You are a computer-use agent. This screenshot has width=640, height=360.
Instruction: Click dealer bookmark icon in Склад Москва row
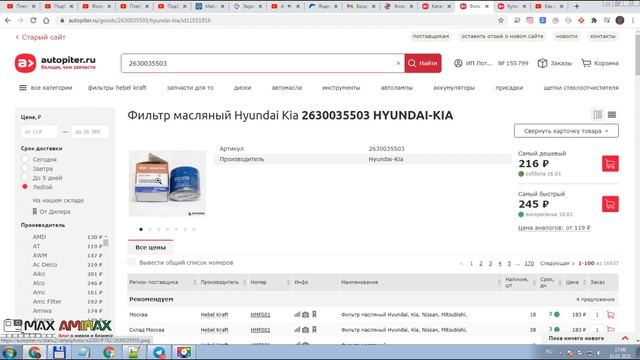pyautogui.click(x=314, y=329)
